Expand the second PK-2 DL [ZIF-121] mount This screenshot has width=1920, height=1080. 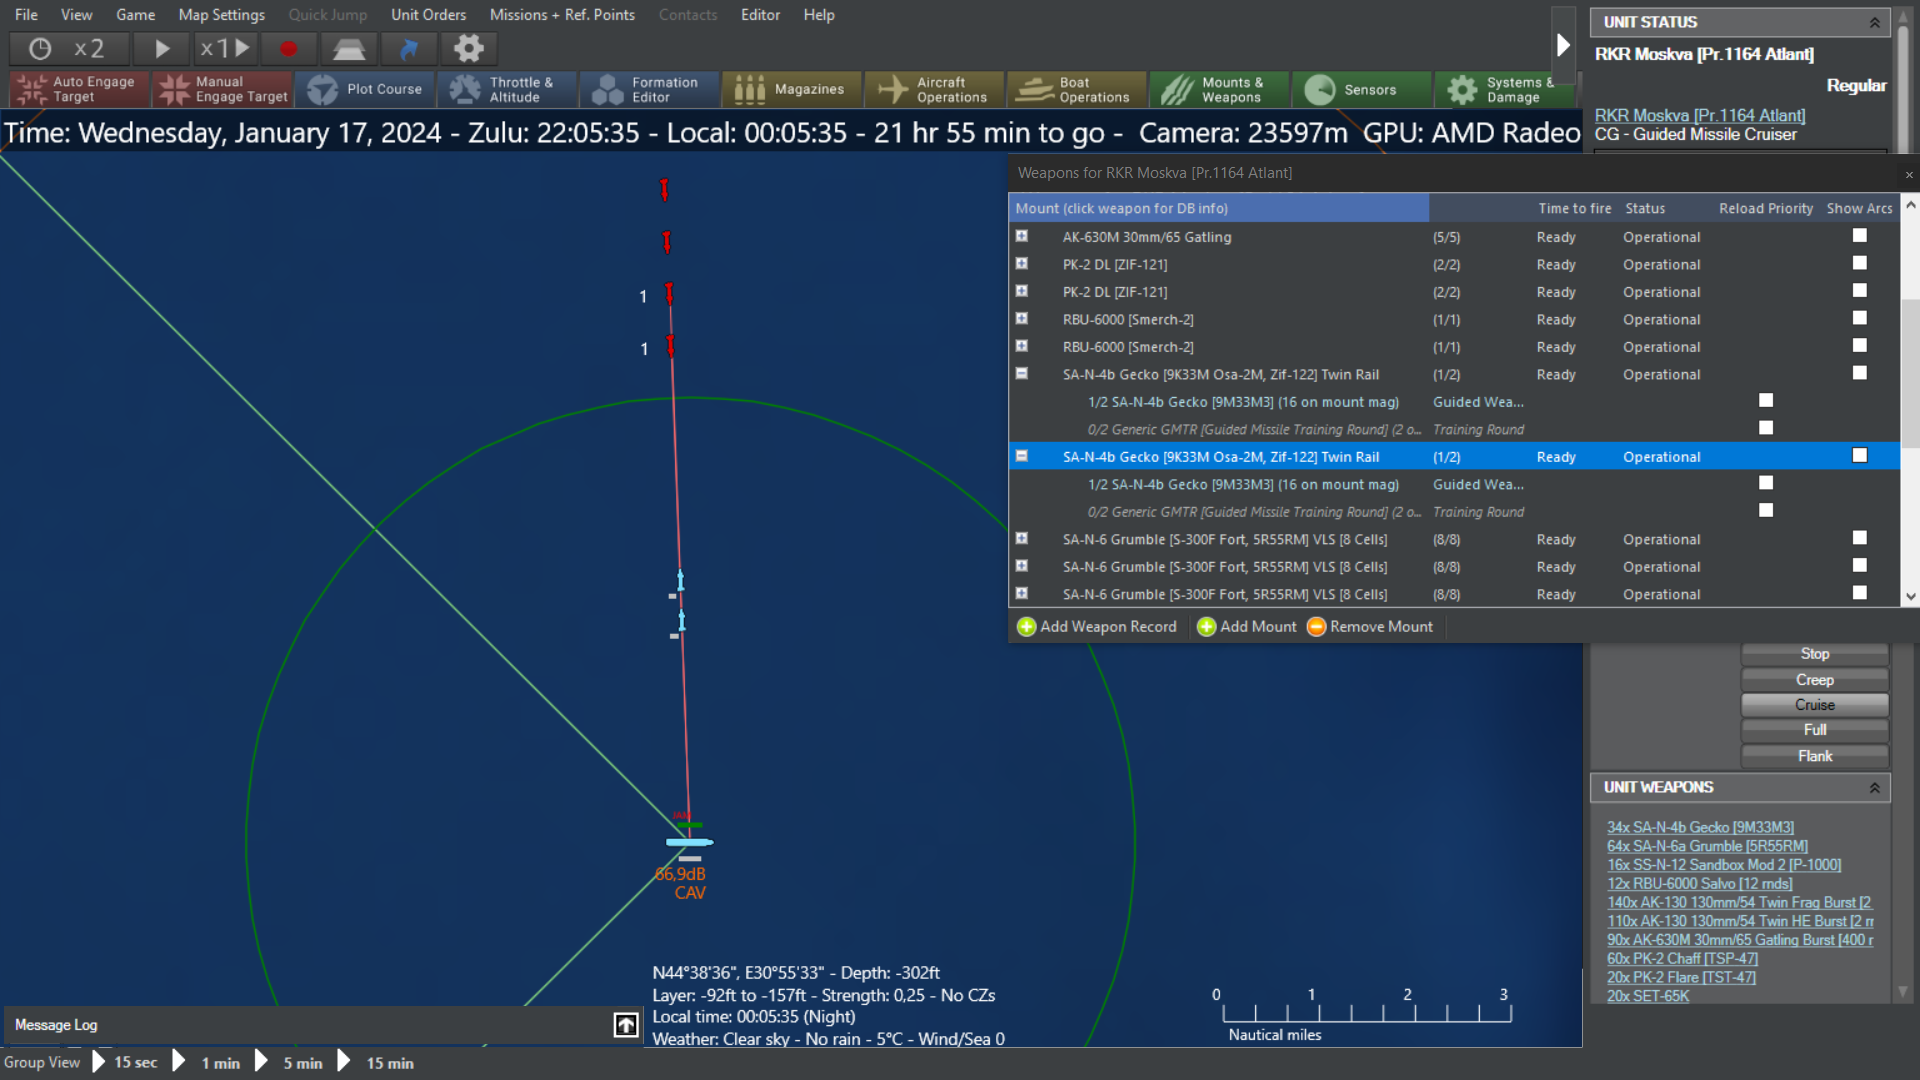coord(1022,291)
